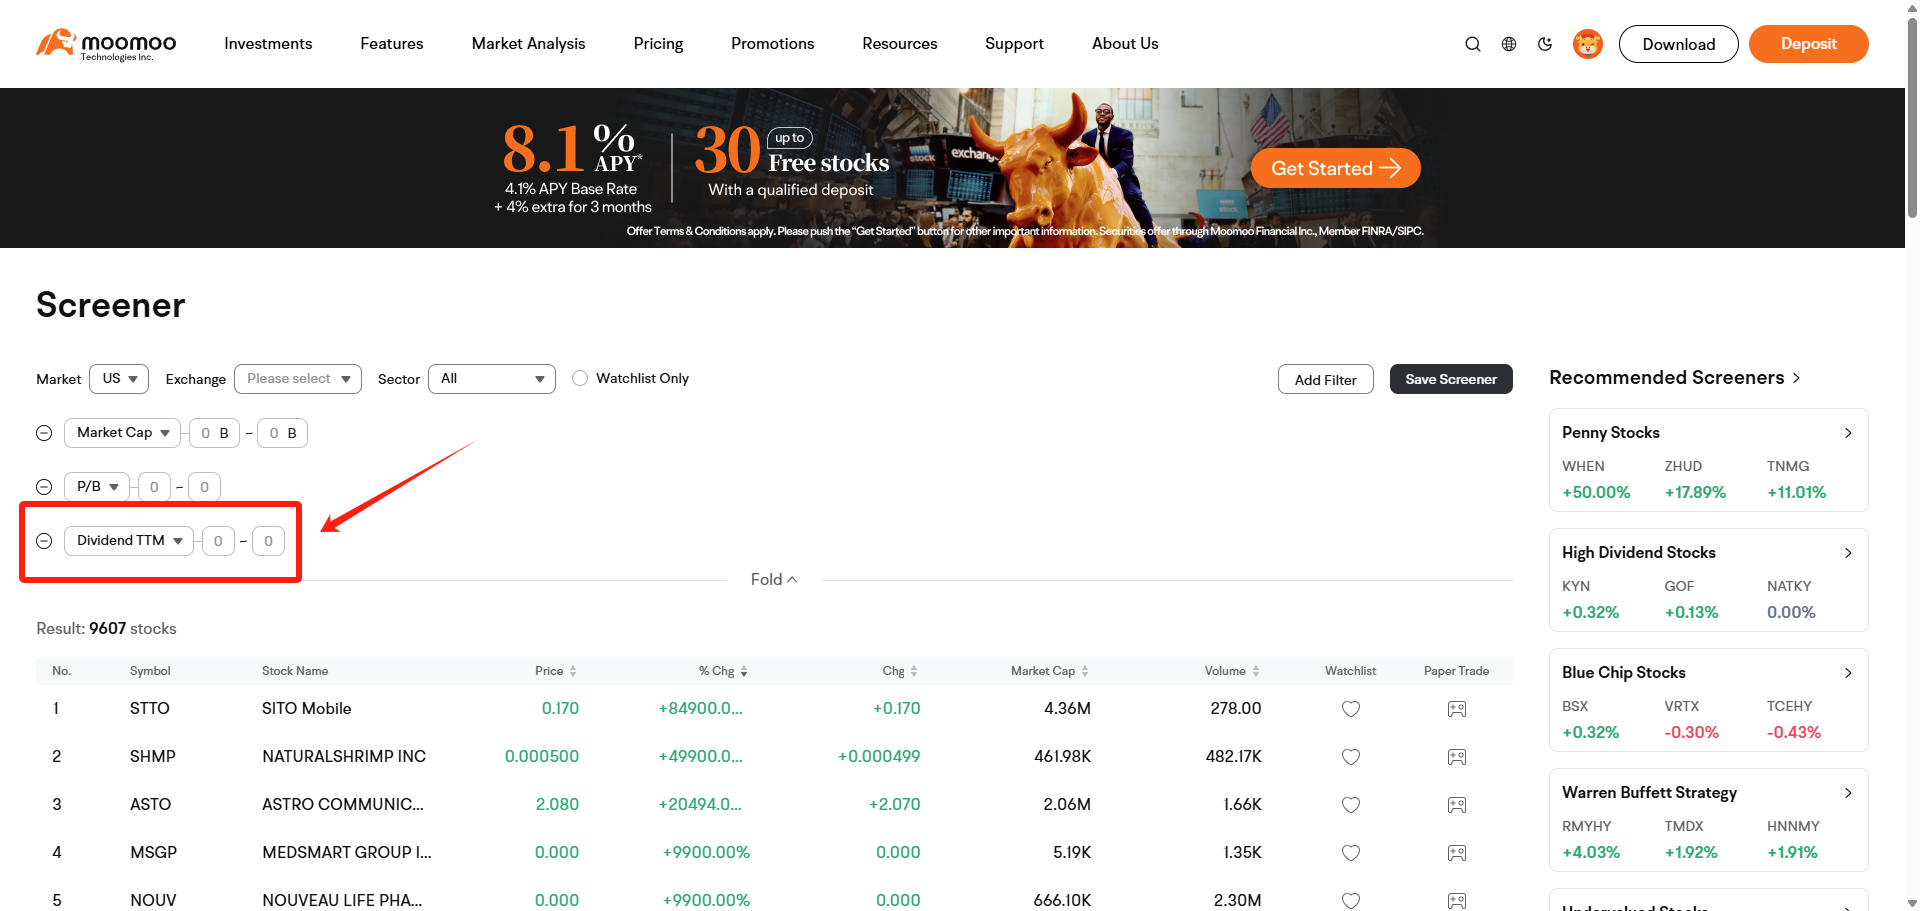Image resolution: width=1920 pixels, height=911 pixels.
Task: Open the WHEN ticker in Penny Stocks
Action: (x=1583, y=467)
